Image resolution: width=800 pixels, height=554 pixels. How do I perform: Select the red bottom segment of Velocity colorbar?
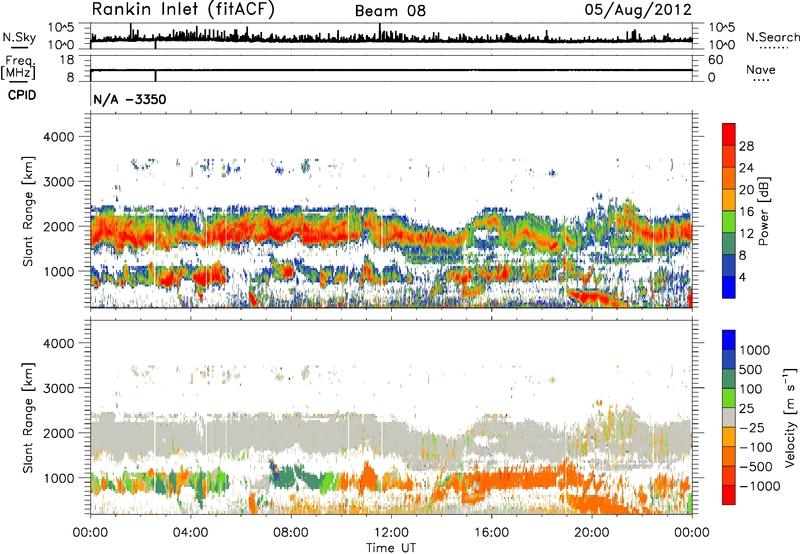coord(729,495)
